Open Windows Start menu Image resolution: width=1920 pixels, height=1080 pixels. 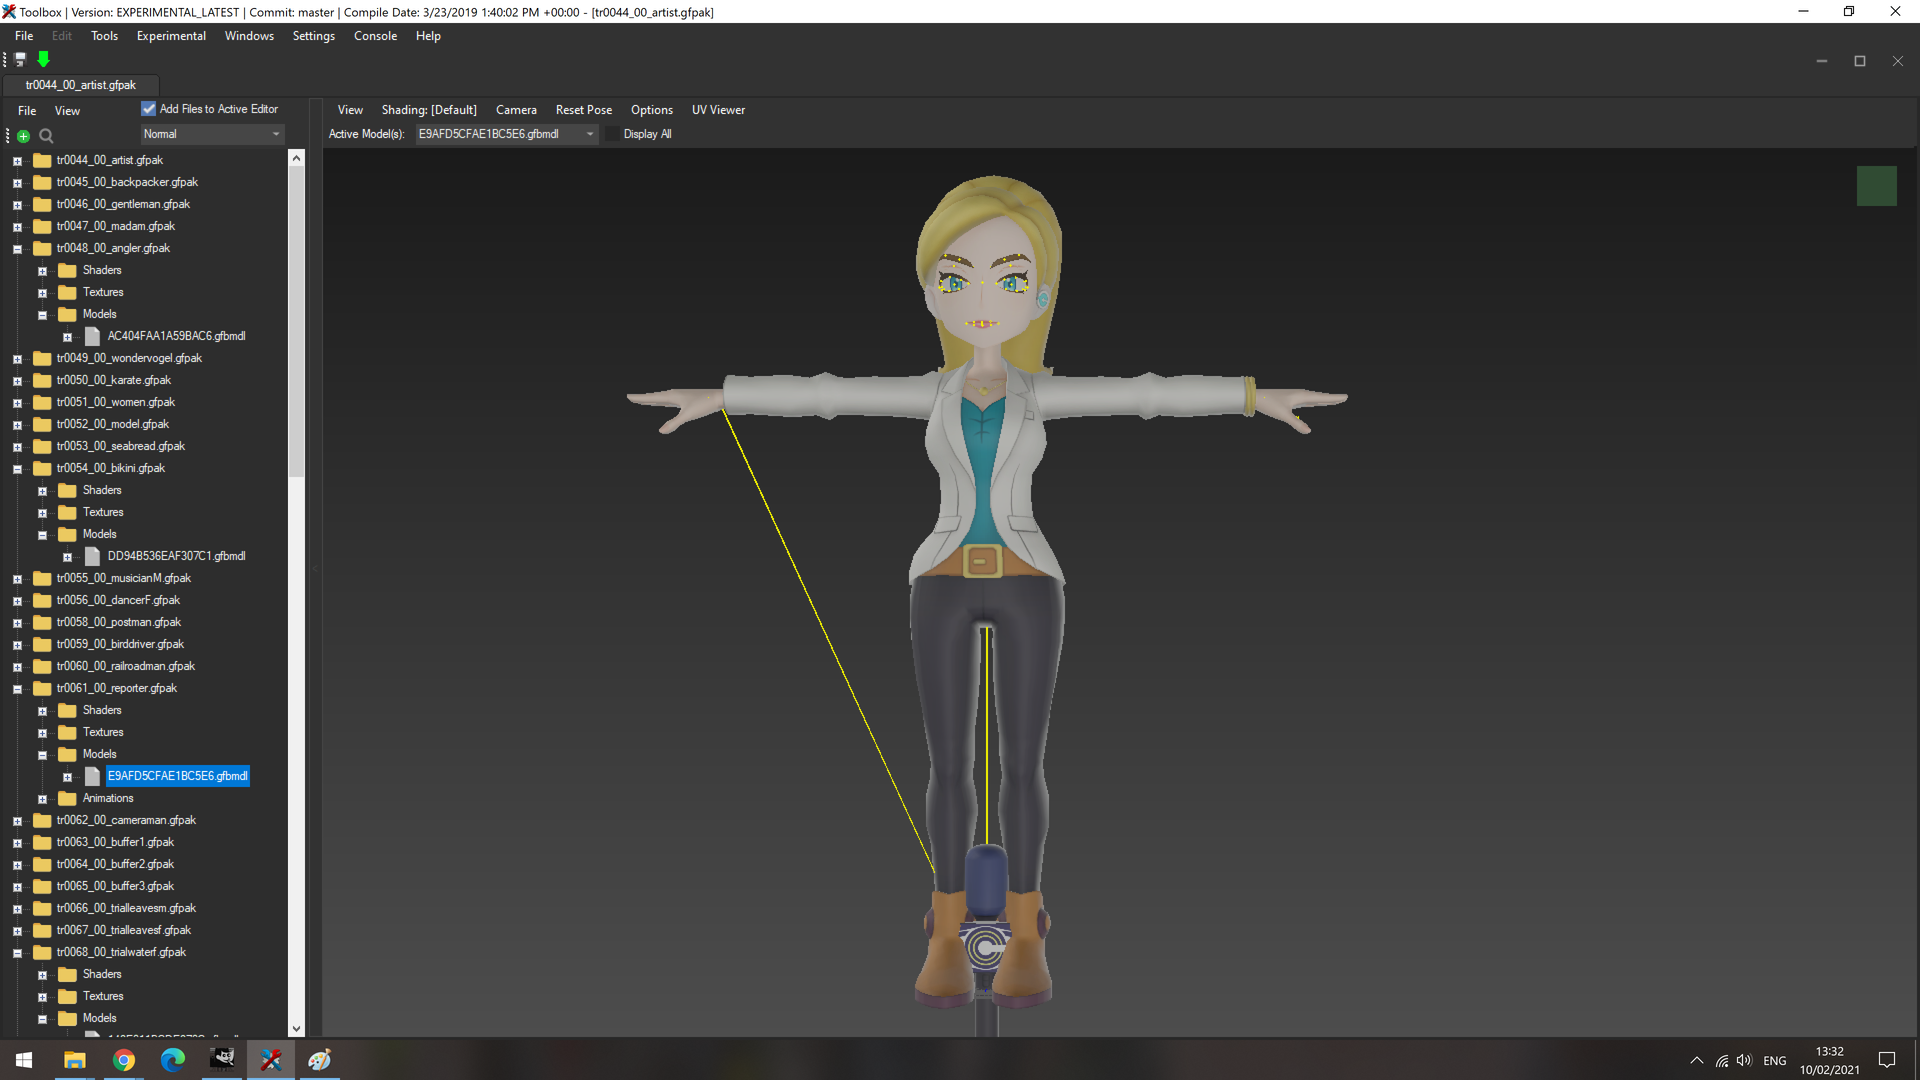[x=24, y=1060]
